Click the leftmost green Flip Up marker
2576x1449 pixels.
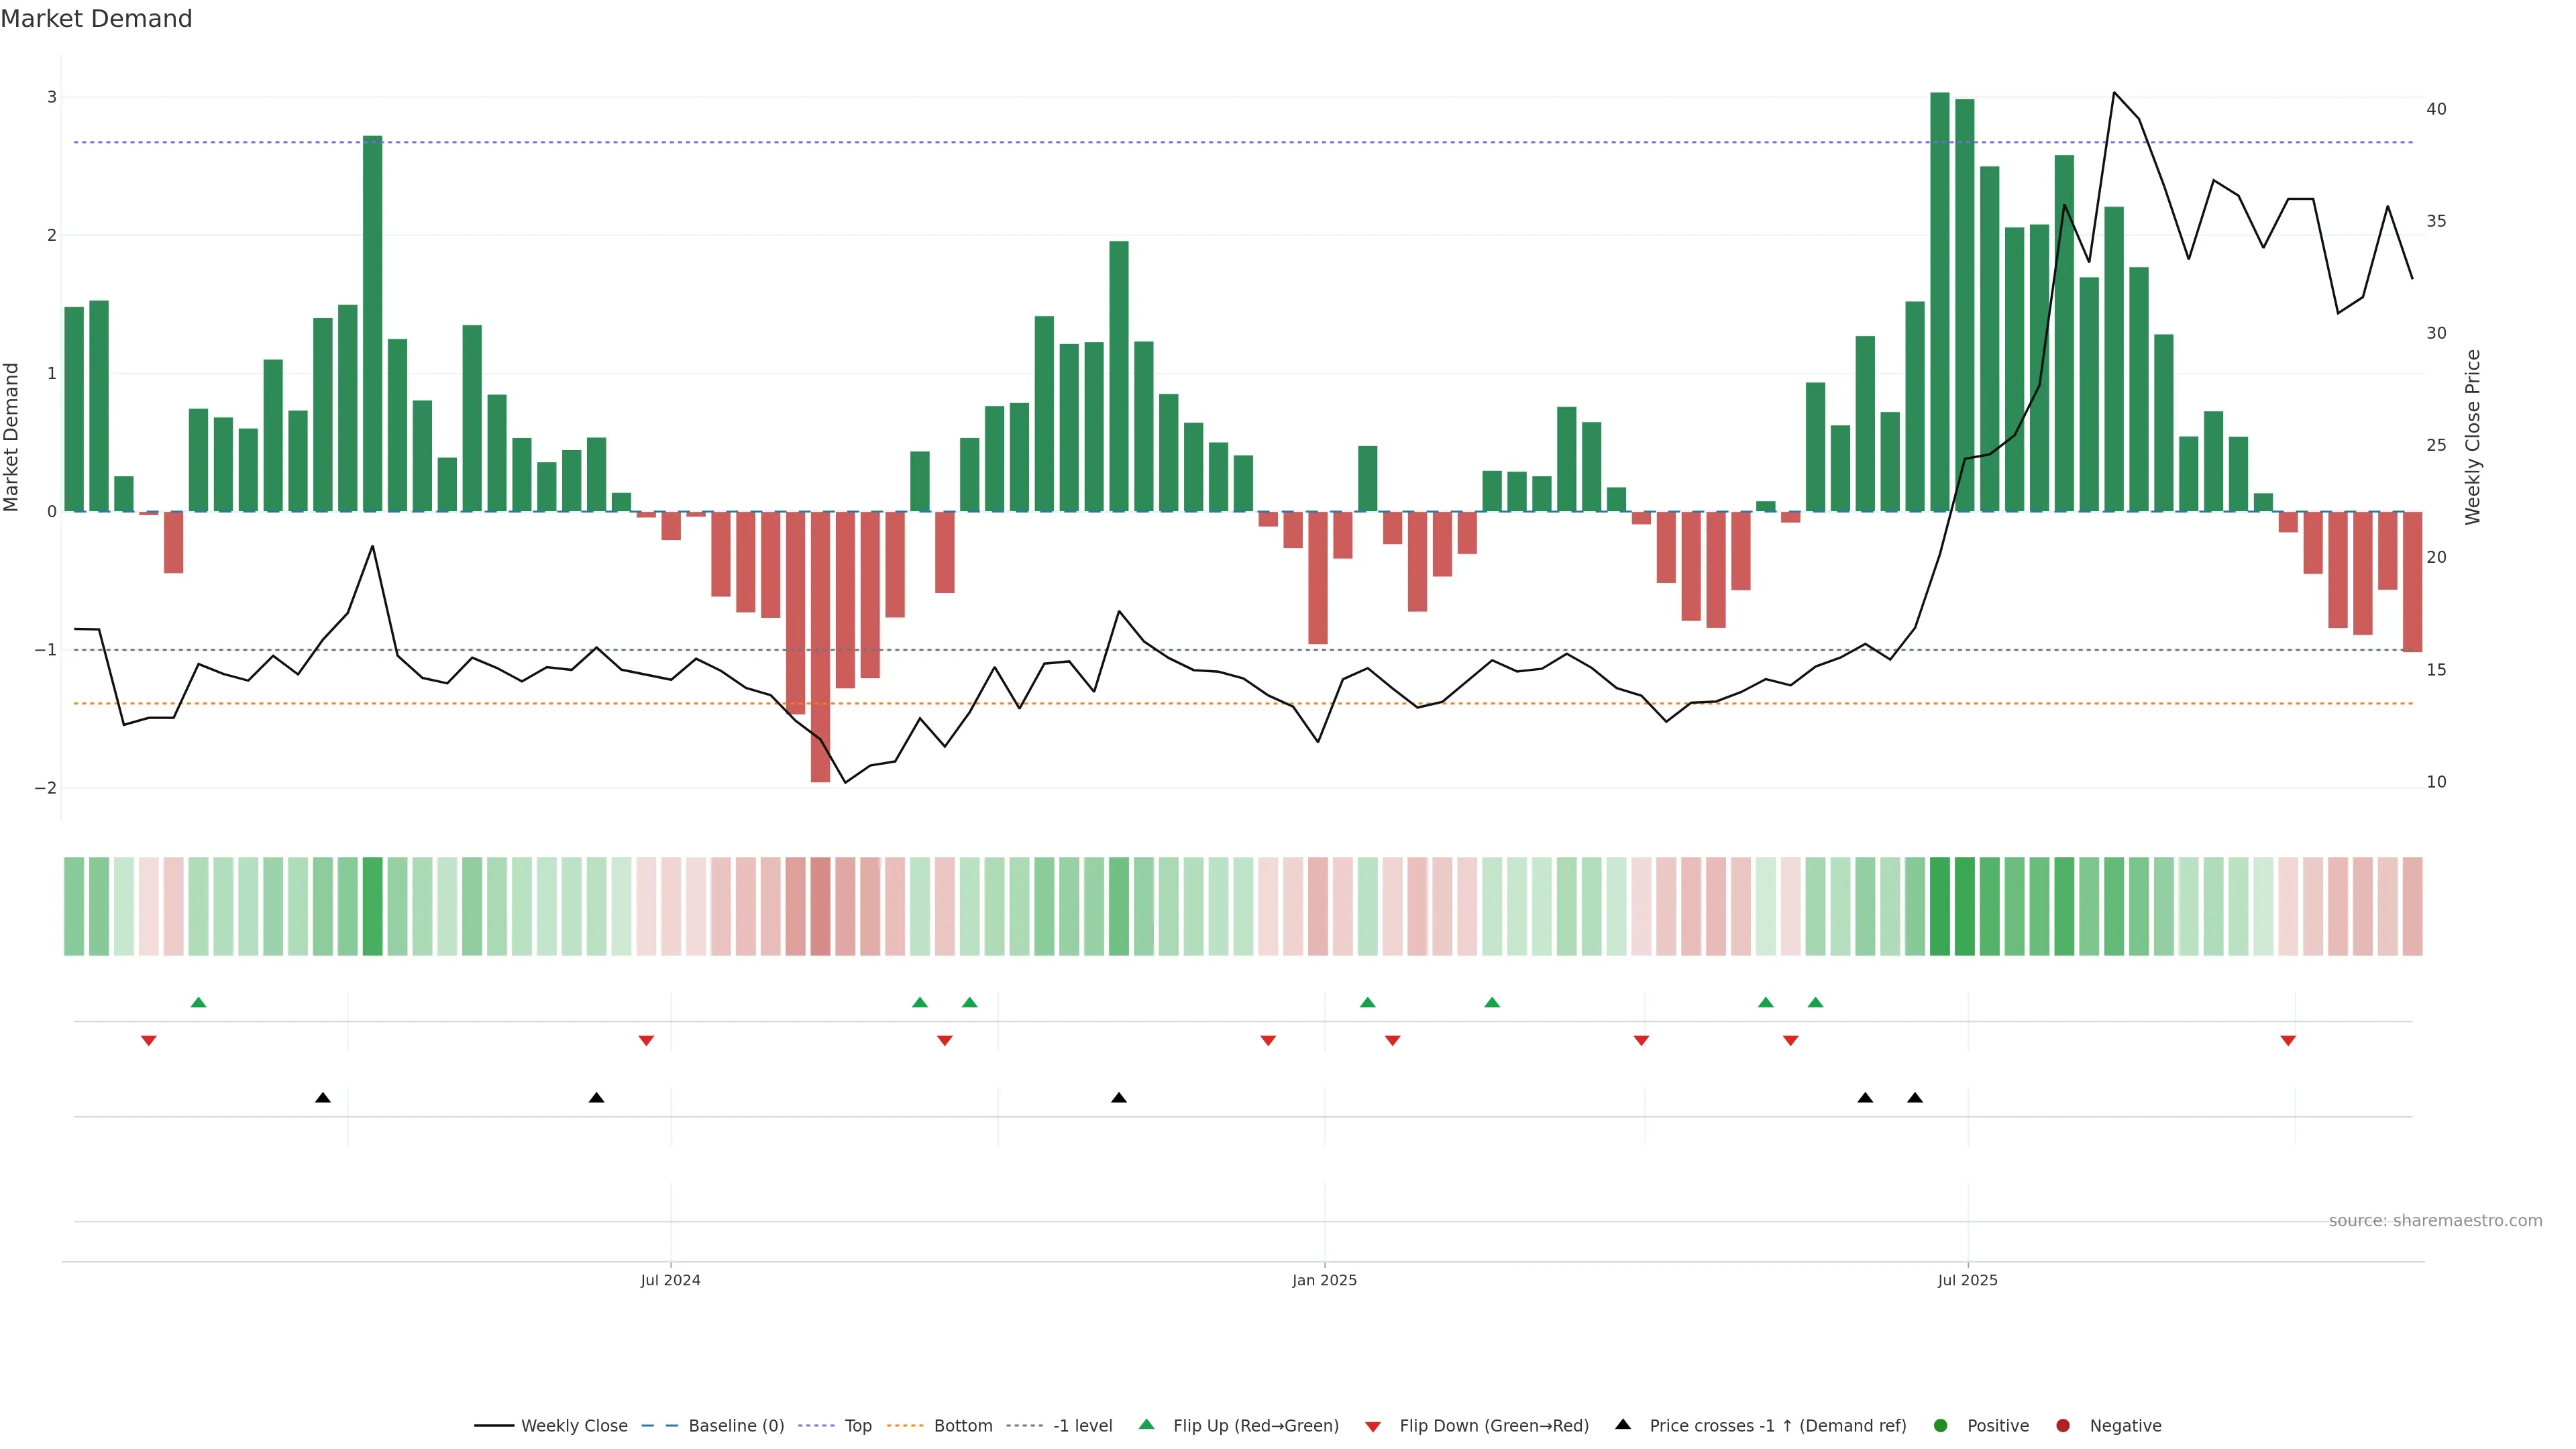[198, 1002]
